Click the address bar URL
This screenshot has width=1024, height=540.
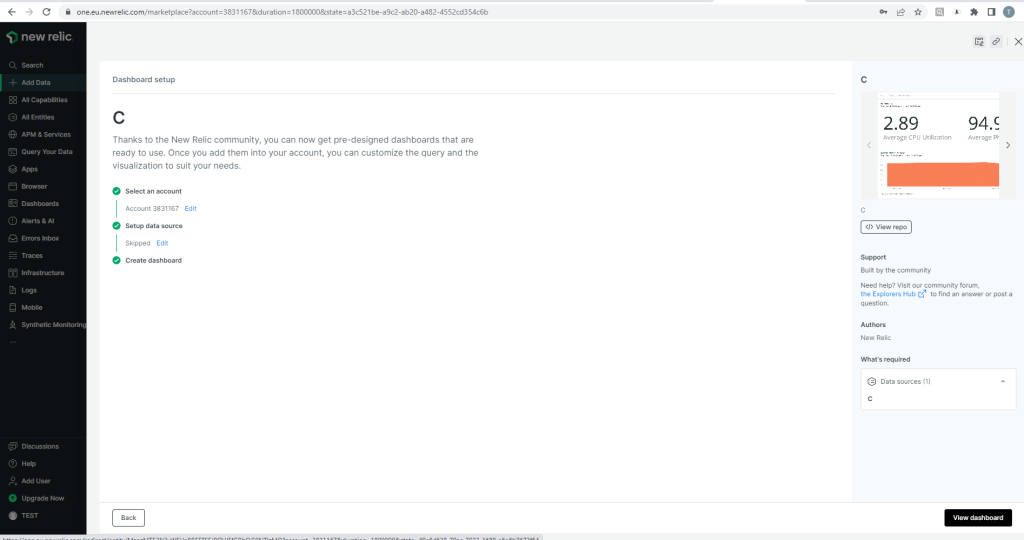(x=282, y=12)
